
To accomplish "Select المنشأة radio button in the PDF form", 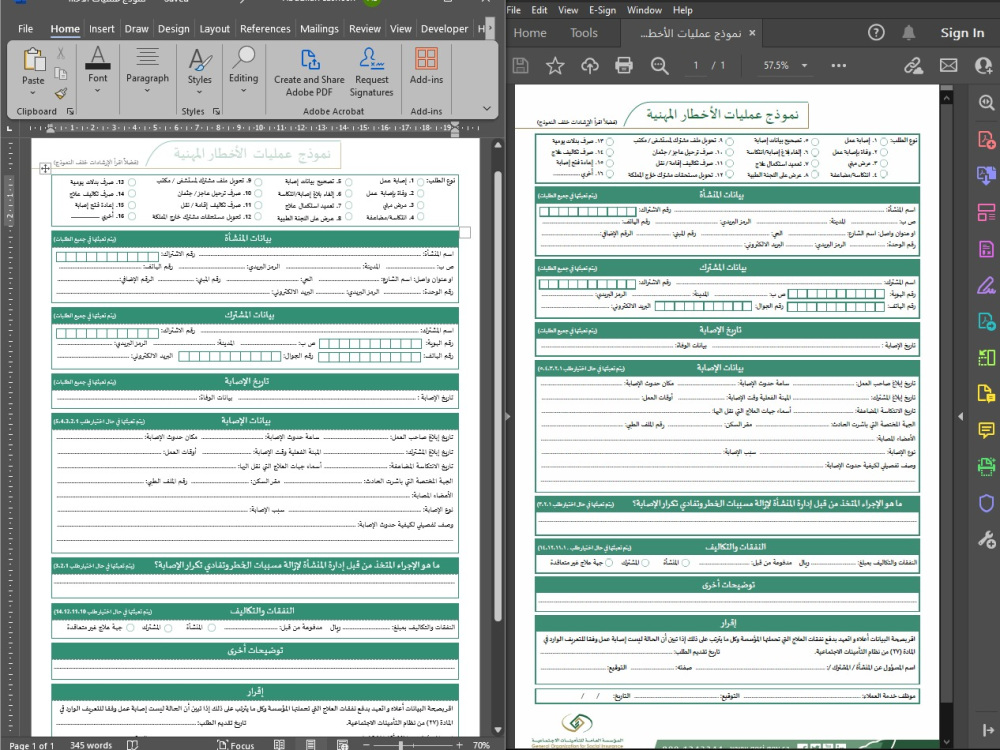I will (686, 562).
